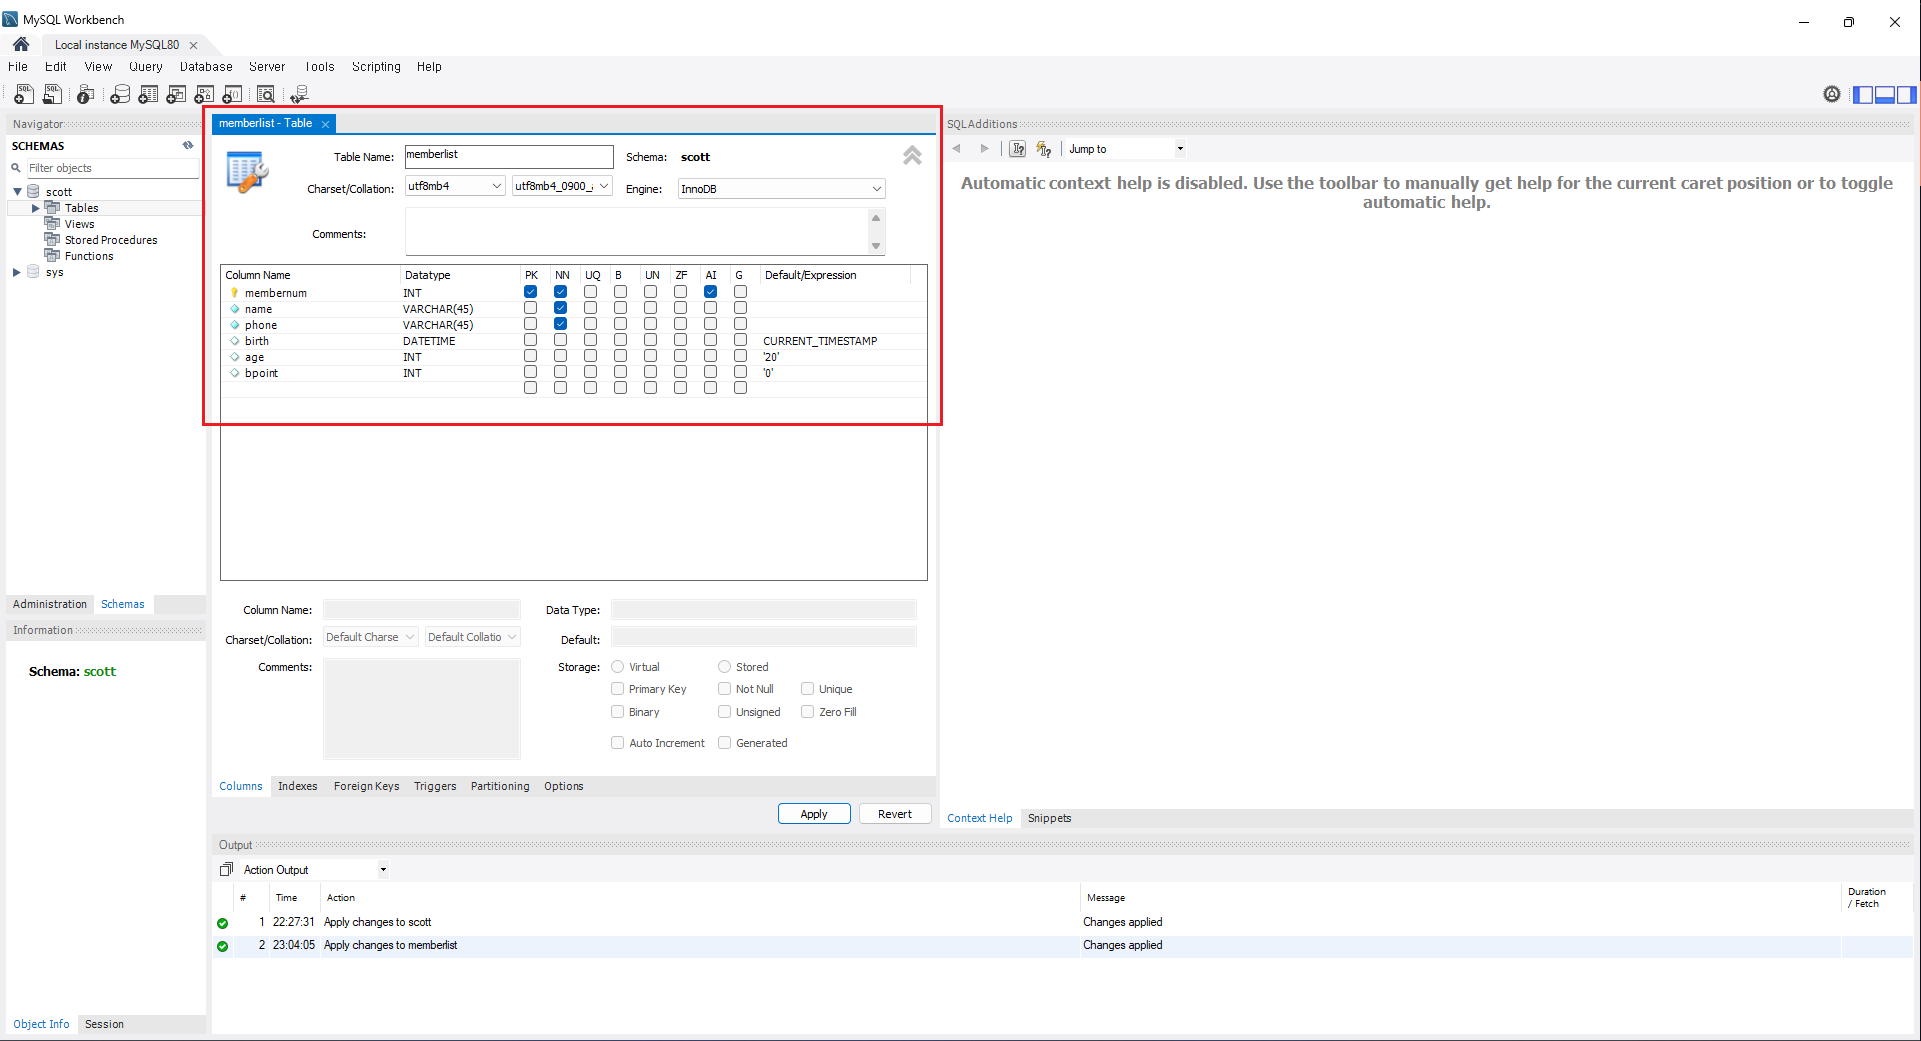Open the Session tab
The image size is (1921, 1041).
[104, 1024]
